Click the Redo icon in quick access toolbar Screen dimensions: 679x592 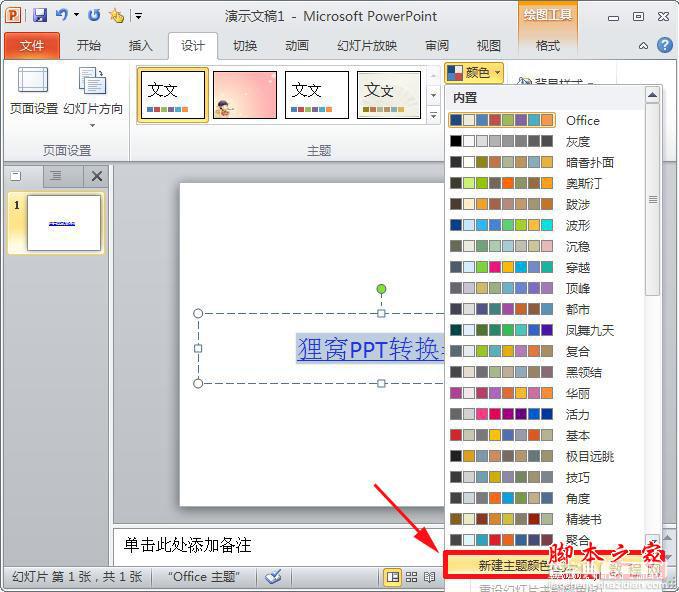pyautogui.click(x=94, y=16)
